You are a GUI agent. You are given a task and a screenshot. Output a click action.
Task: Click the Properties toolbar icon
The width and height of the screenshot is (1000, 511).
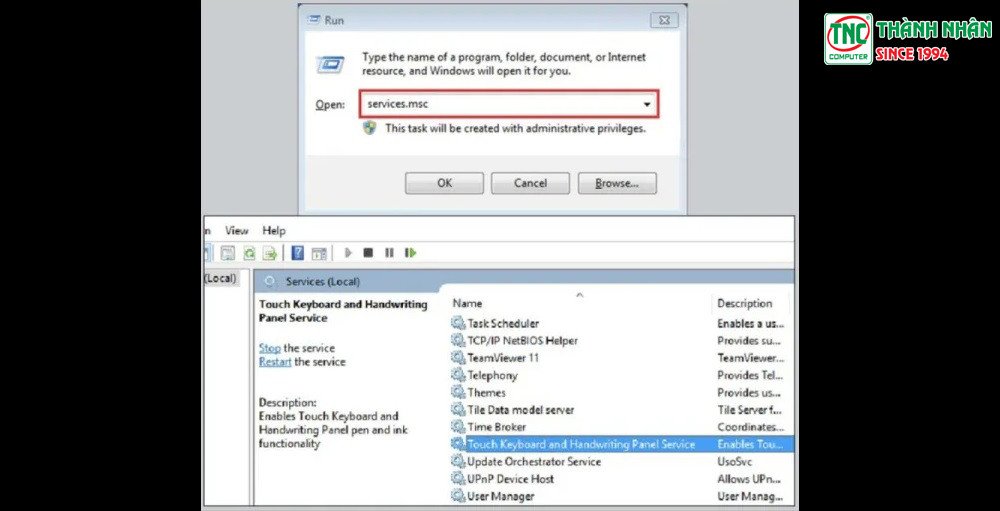[x=228, y=253]
